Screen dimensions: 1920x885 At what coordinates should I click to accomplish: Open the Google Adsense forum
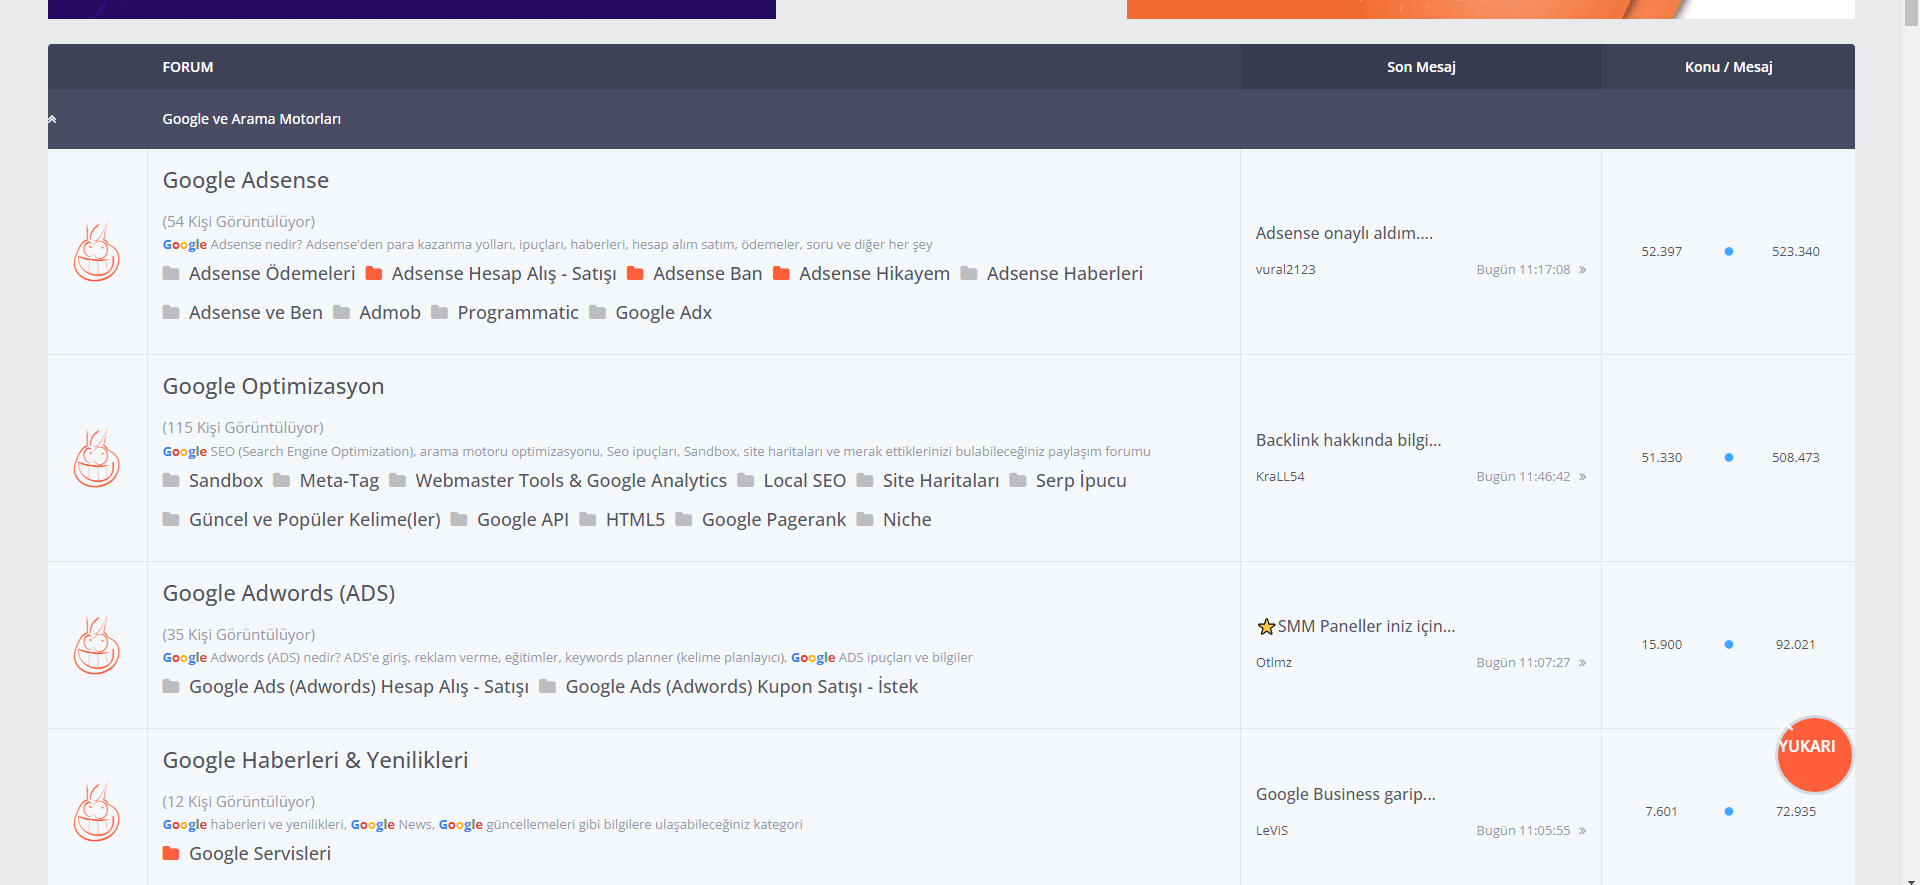coord(246,180)
